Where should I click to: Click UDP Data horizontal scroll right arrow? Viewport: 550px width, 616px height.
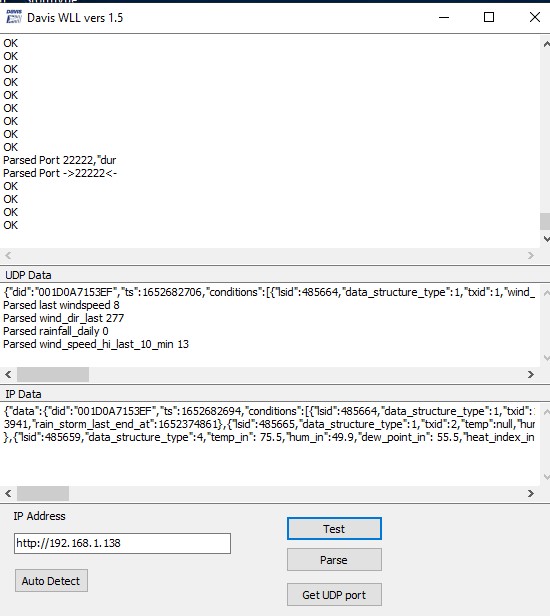[531, 374]
